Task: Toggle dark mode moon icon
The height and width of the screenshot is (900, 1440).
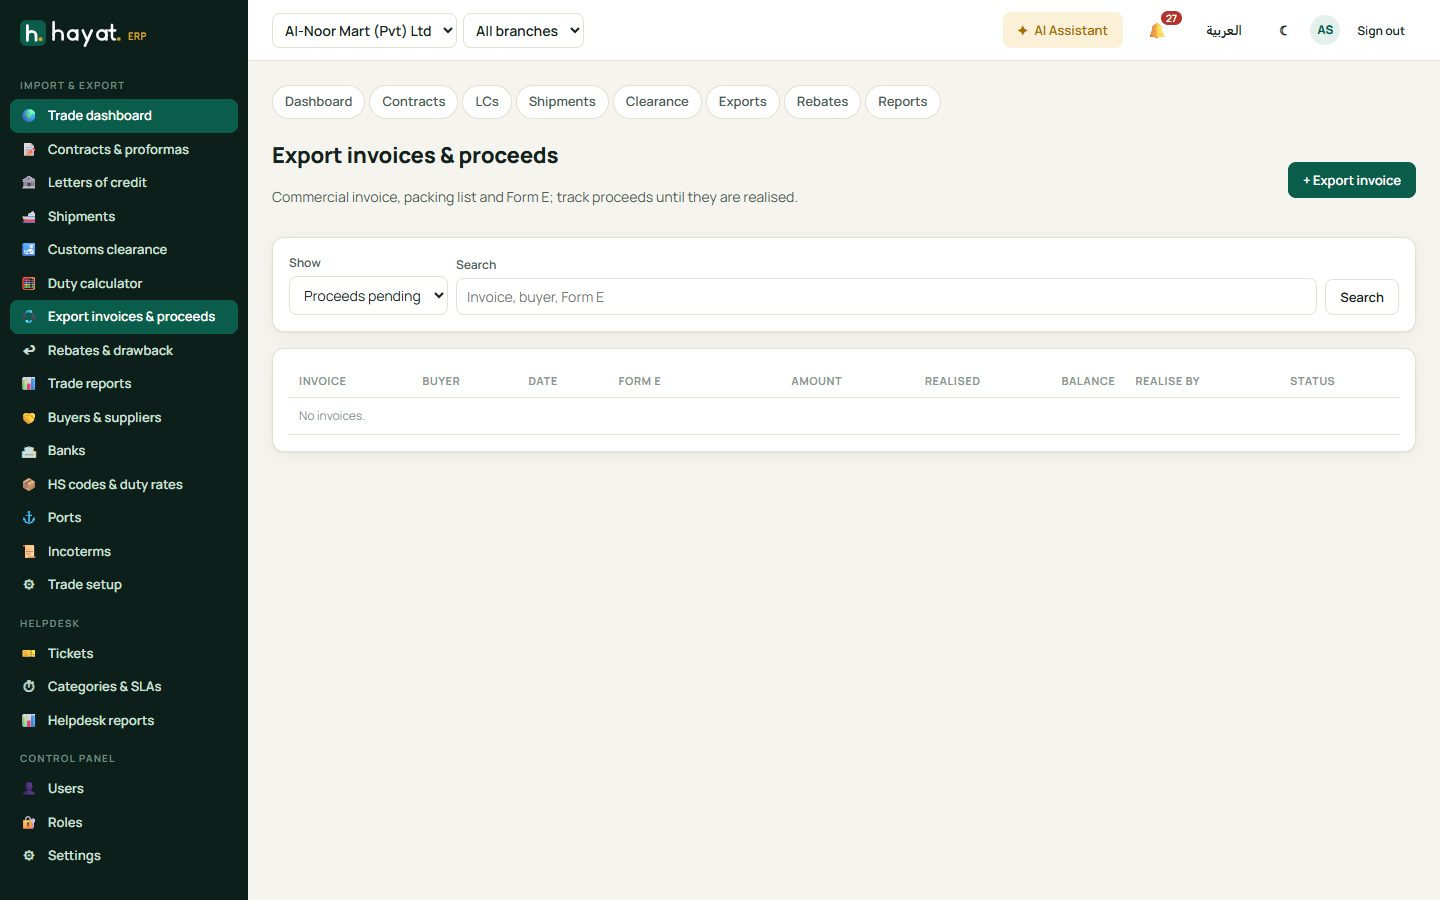Action: pyautogui.click(x=1283, y=30)
